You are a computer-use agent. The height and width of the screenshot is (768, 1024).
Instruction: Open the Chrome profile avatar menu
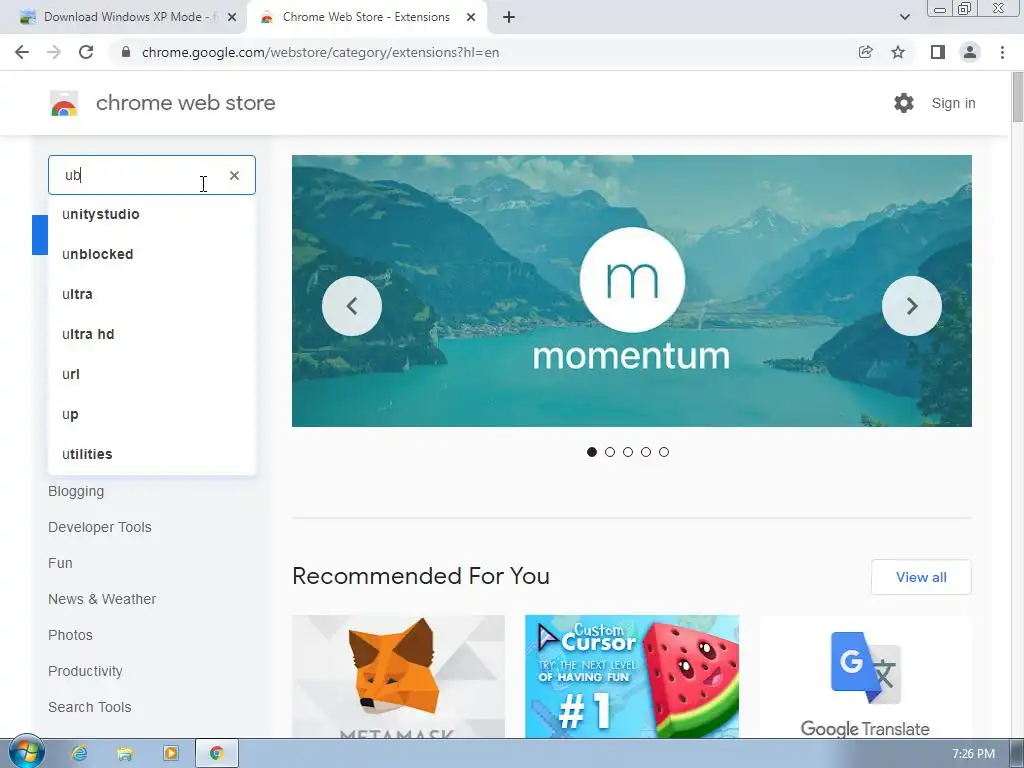(970, 52)
